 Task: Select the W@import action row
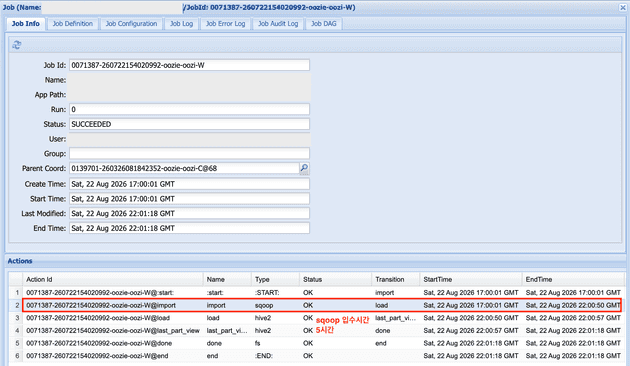click(317, 305)
